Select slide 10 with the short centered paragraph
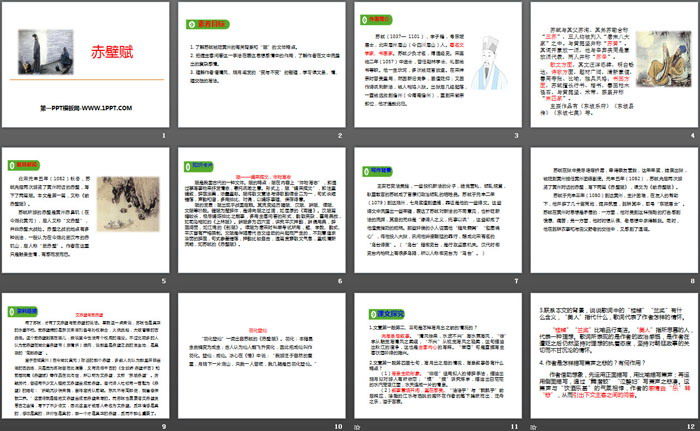Viewport: 700px width, 431px height. pyautogui.click(x=262, y=356)
